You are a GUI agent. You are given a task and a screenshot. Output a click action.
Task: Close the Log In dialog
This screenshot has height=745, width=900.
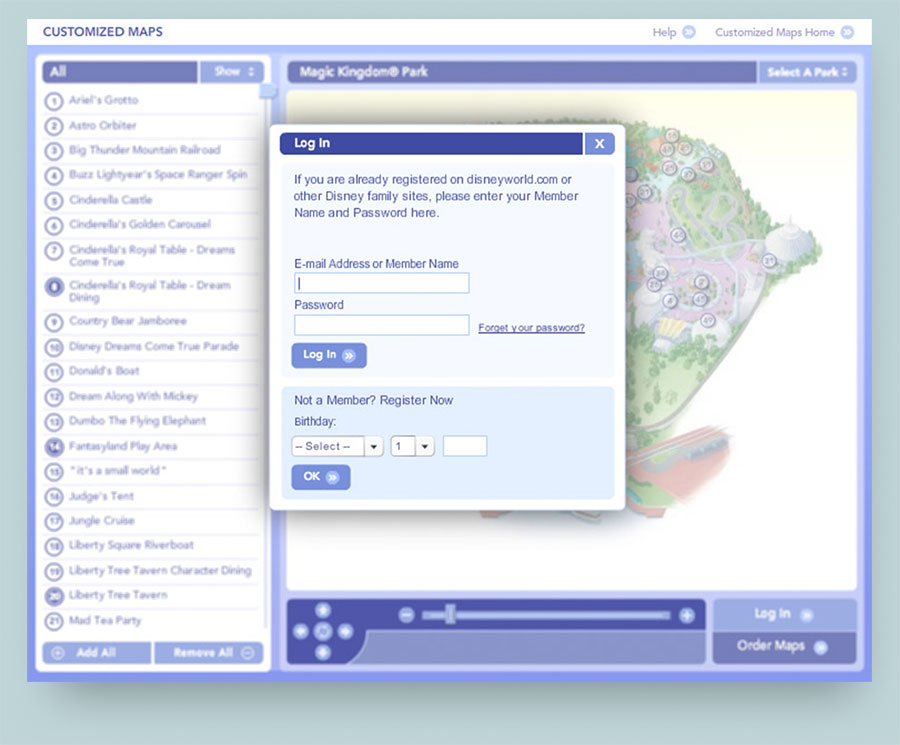click(x=598, y=144)
